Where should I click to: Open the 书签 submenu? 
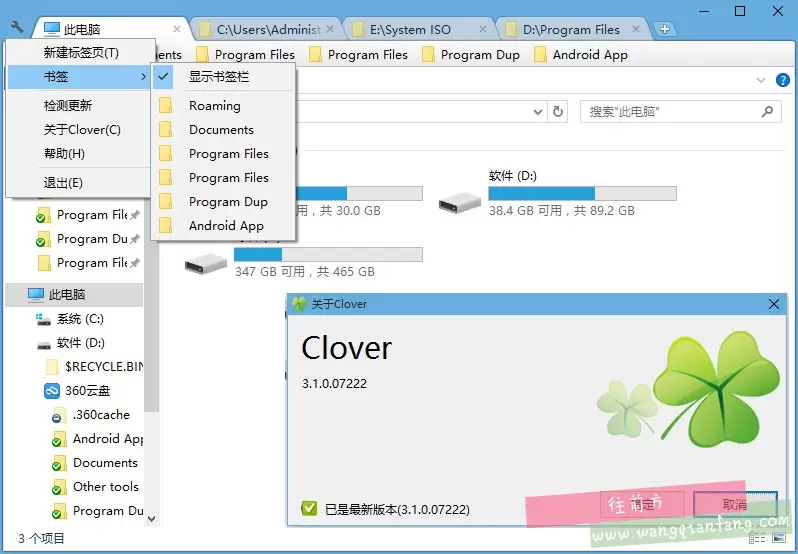coord(79,77)
